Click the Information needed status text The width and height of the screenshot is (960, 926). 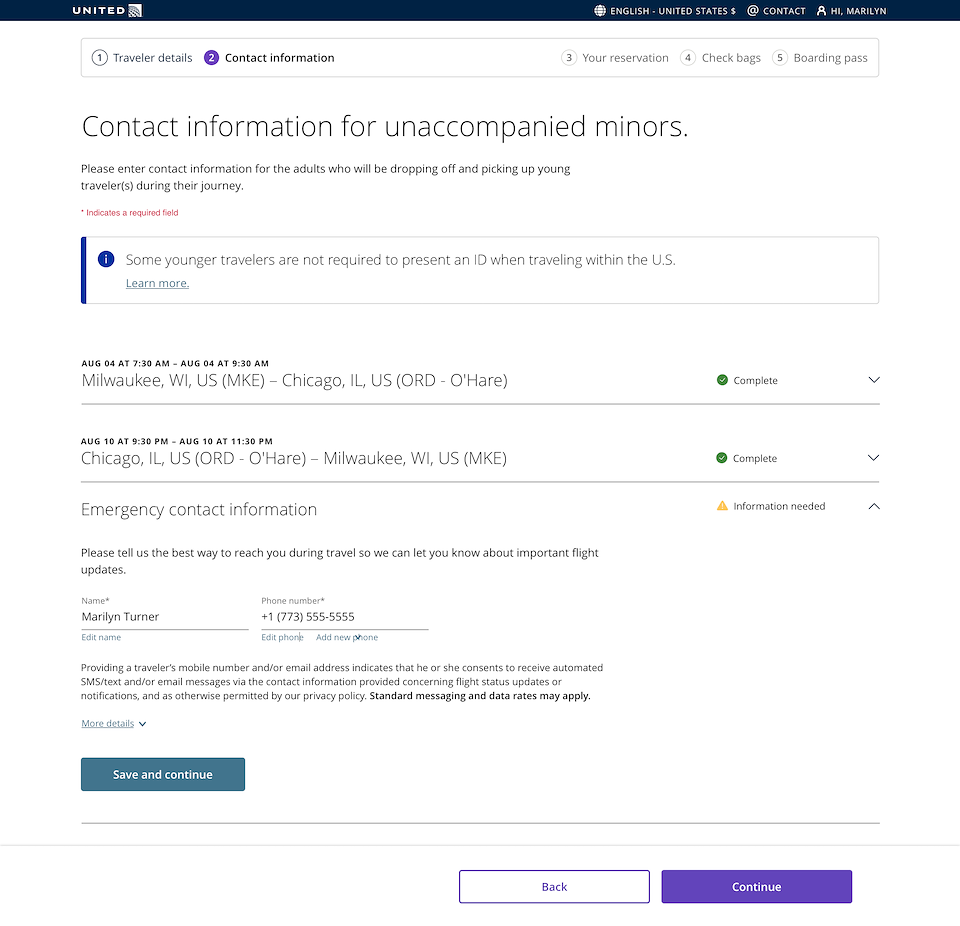point(779,506)
